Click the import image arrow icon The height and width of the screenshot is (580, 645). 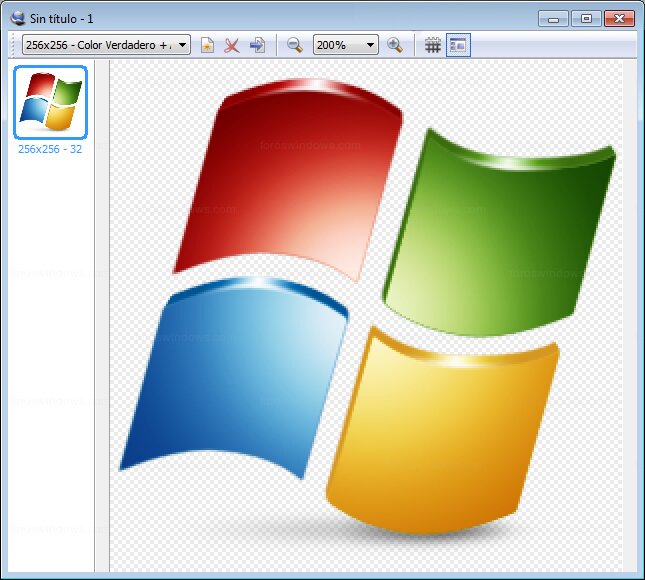click(258, 45)
